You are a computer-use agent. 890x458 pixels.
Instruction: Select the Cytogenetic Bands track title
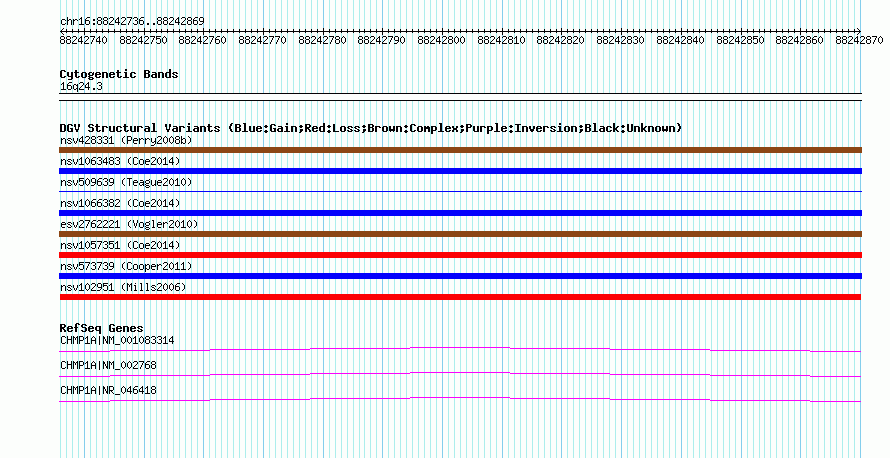coord(119,74)
